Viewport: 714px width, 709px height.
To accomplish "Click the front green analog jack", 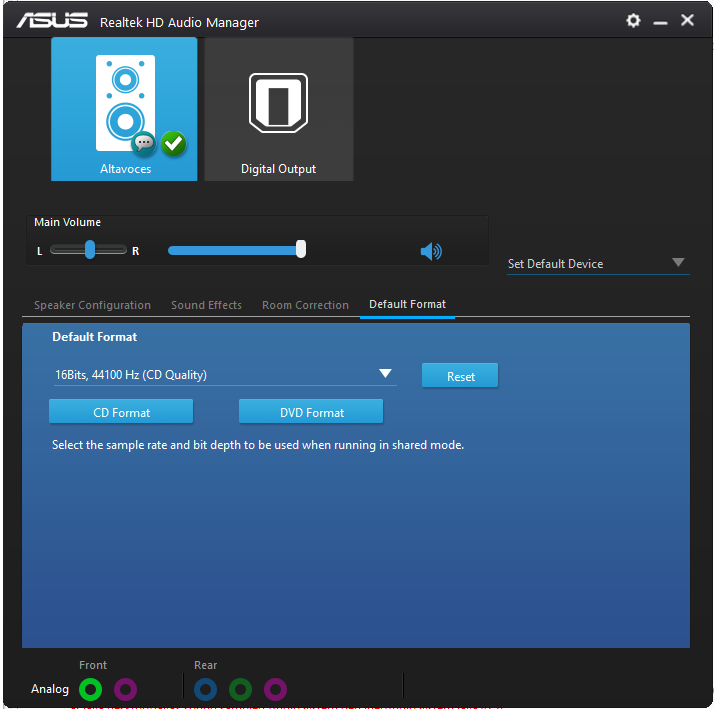I will click(x=91, y=689).
